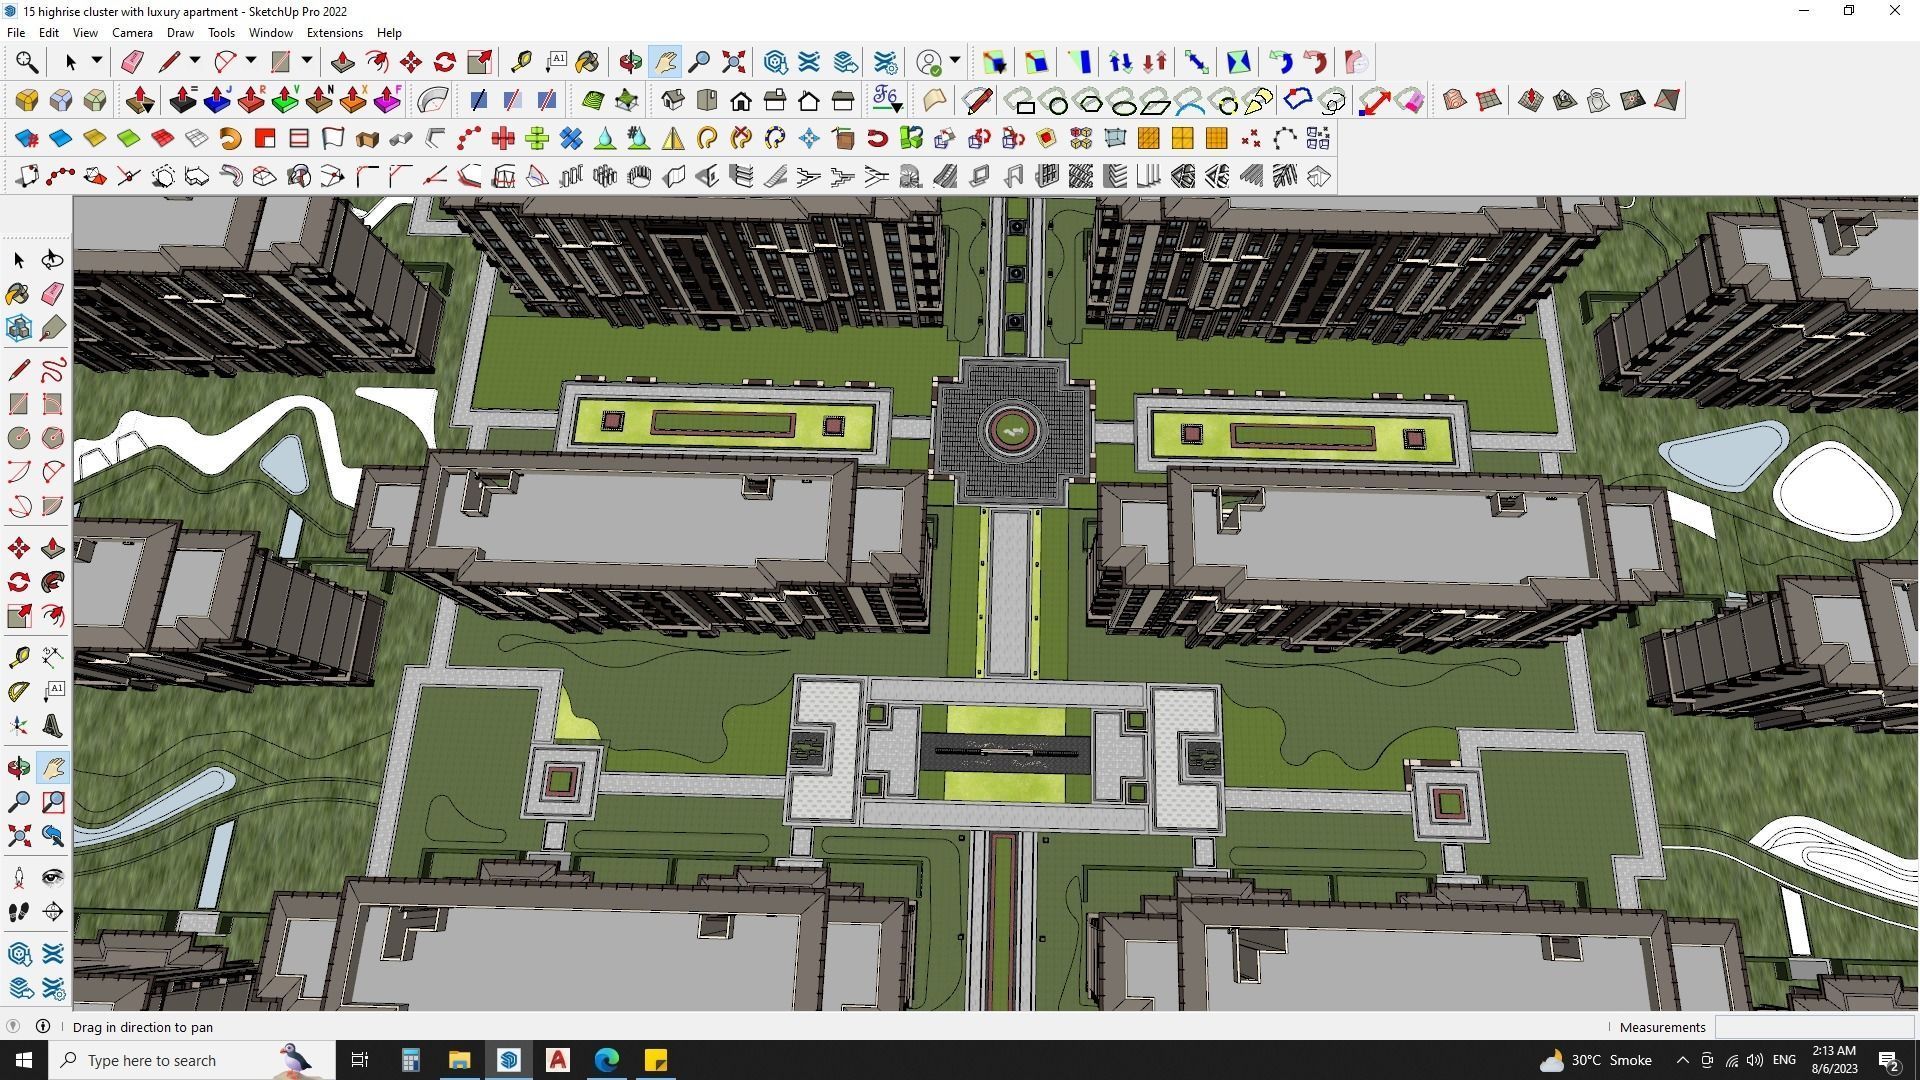Open the Camera menu
This screenshot has width=1920, height=1080.
click(132, 33)
